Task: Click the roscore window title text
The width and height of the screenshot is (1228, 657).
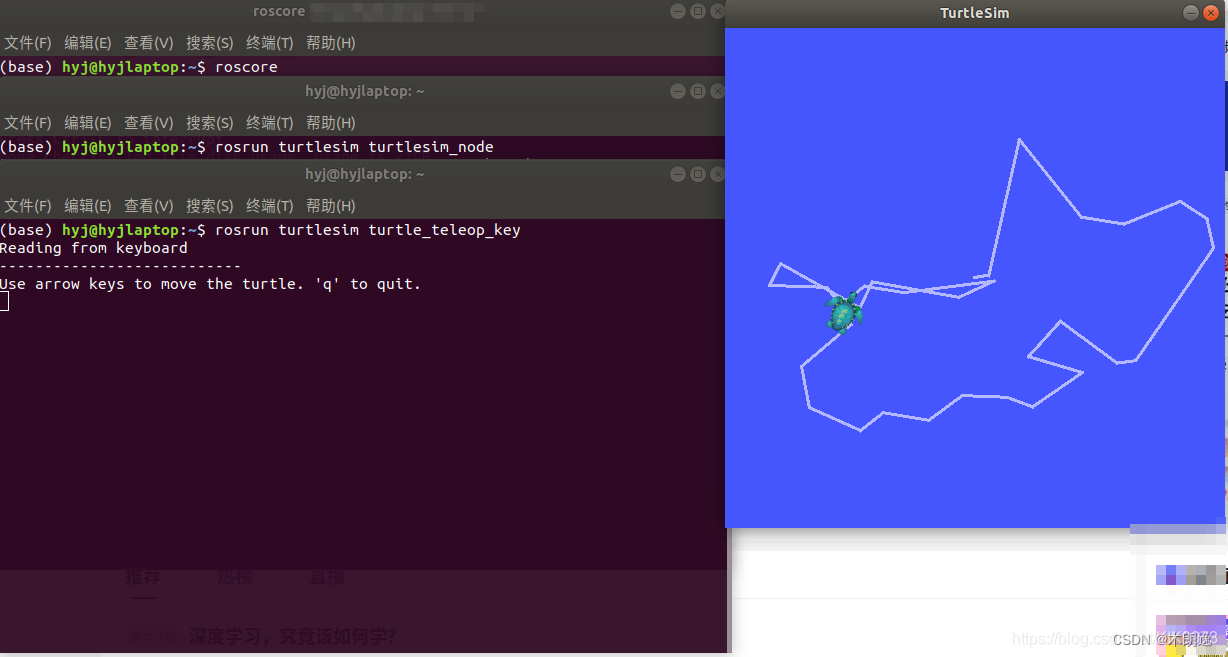Action: tap(279, 11)
